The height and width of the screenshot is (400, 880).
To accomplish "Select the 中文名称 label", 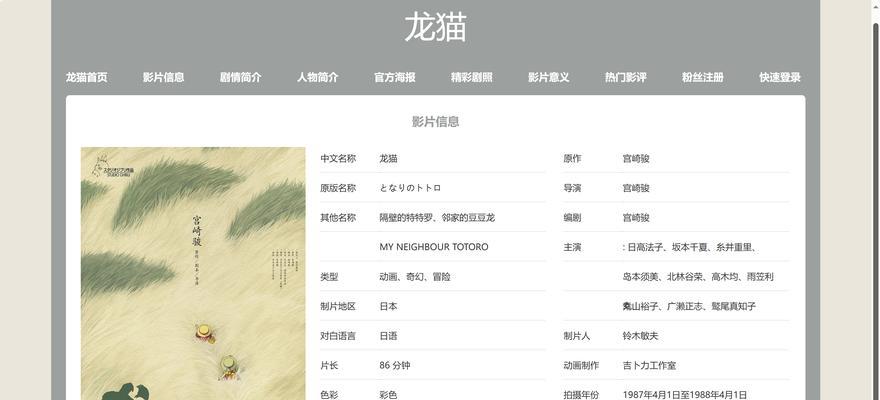I will pyautogui.click(x=338, y=159).
